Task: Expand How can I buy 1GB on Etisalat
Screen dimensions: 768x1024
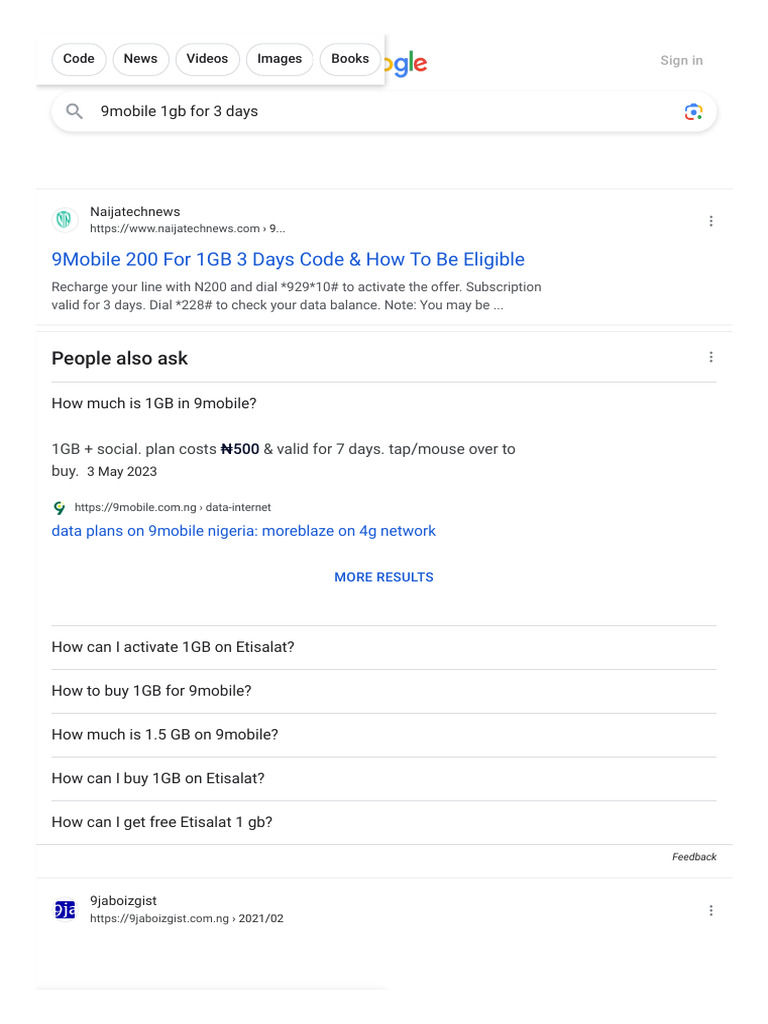Action: tap(383, 778)
